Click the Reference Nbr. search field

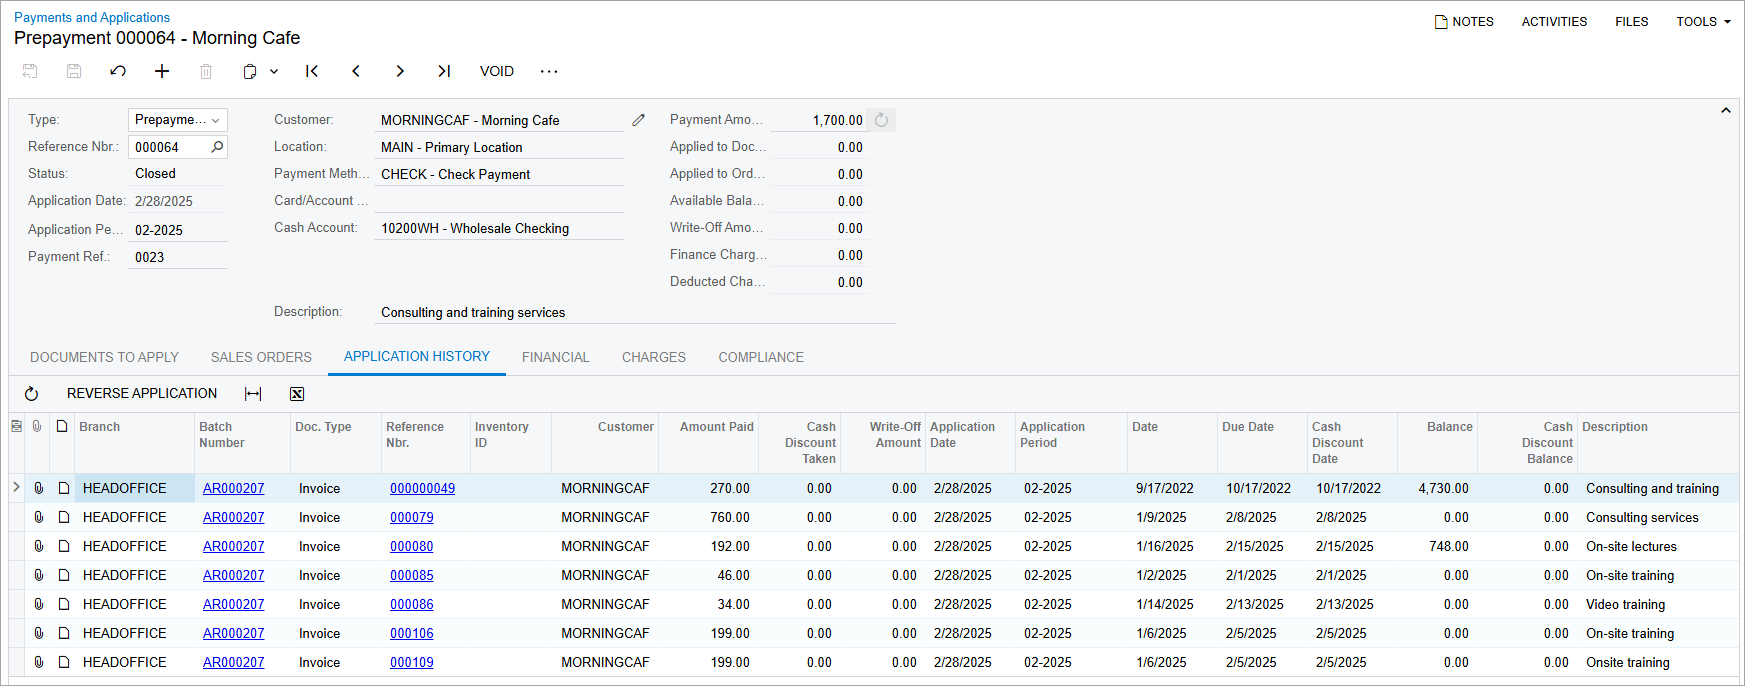click(170, 147)
